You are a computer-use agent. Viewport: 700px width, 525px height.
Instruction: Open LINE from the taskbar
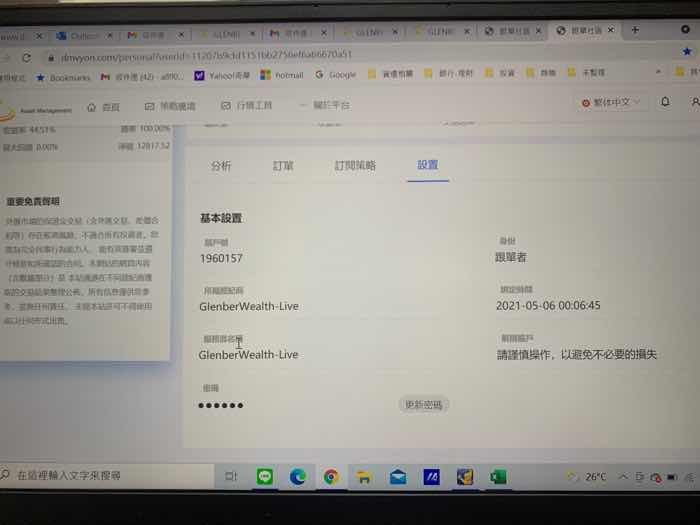265,476
